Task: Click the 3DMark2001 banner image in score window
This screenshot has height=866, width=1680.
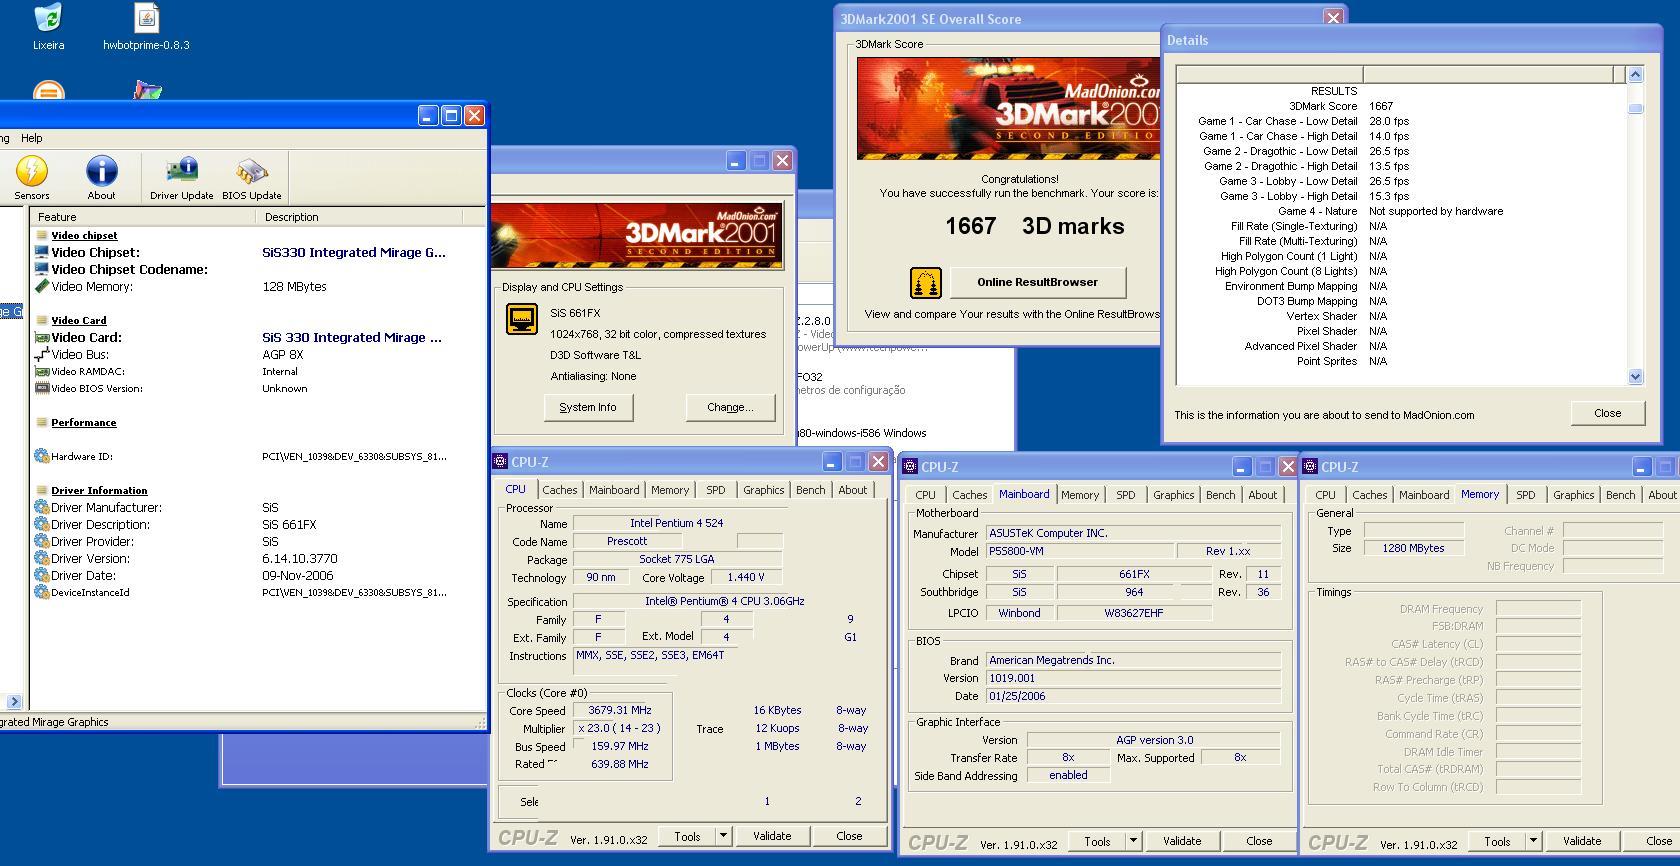Action: 1008,108
